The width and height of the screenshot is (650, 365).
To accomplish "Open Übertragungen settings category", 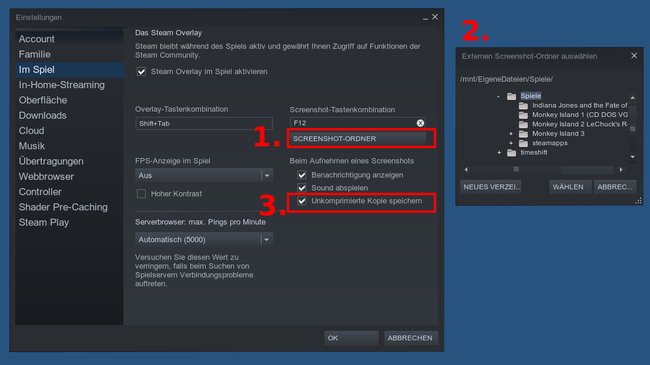I will (x=69, y=161).
